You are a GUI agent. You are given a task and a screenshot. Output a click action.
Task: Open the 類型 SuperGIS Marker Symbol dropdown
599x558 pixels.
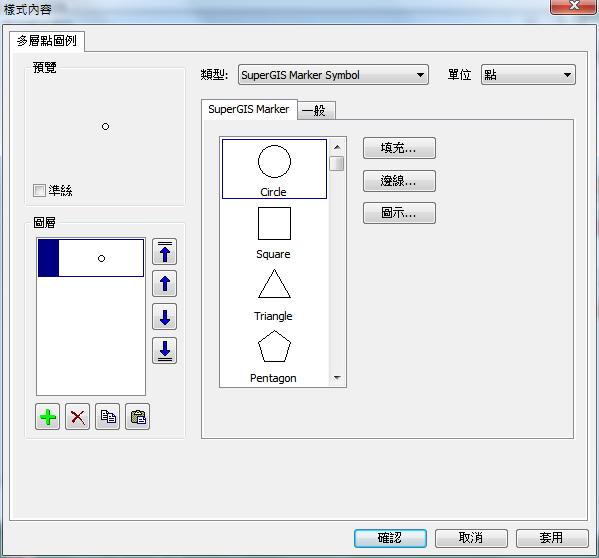click(x=333, y=75)
